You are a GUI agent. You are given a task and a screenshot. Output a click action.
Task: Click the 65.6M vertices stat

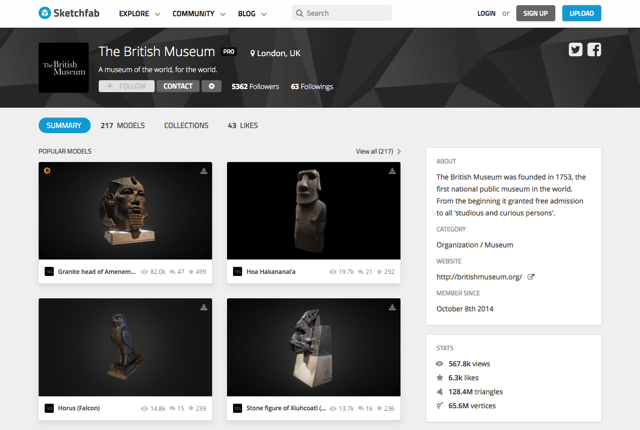coord(472,406)
